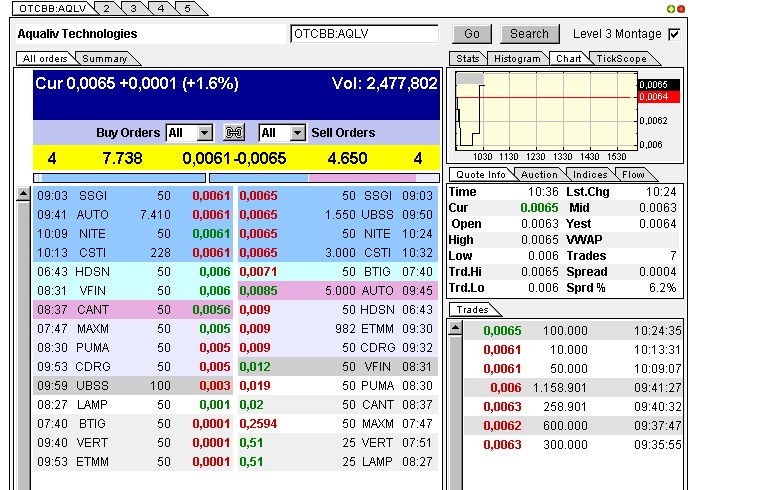Viewport: 768px width, 490px height.
Task: Select the Indices tab
Action: point(590,174)
